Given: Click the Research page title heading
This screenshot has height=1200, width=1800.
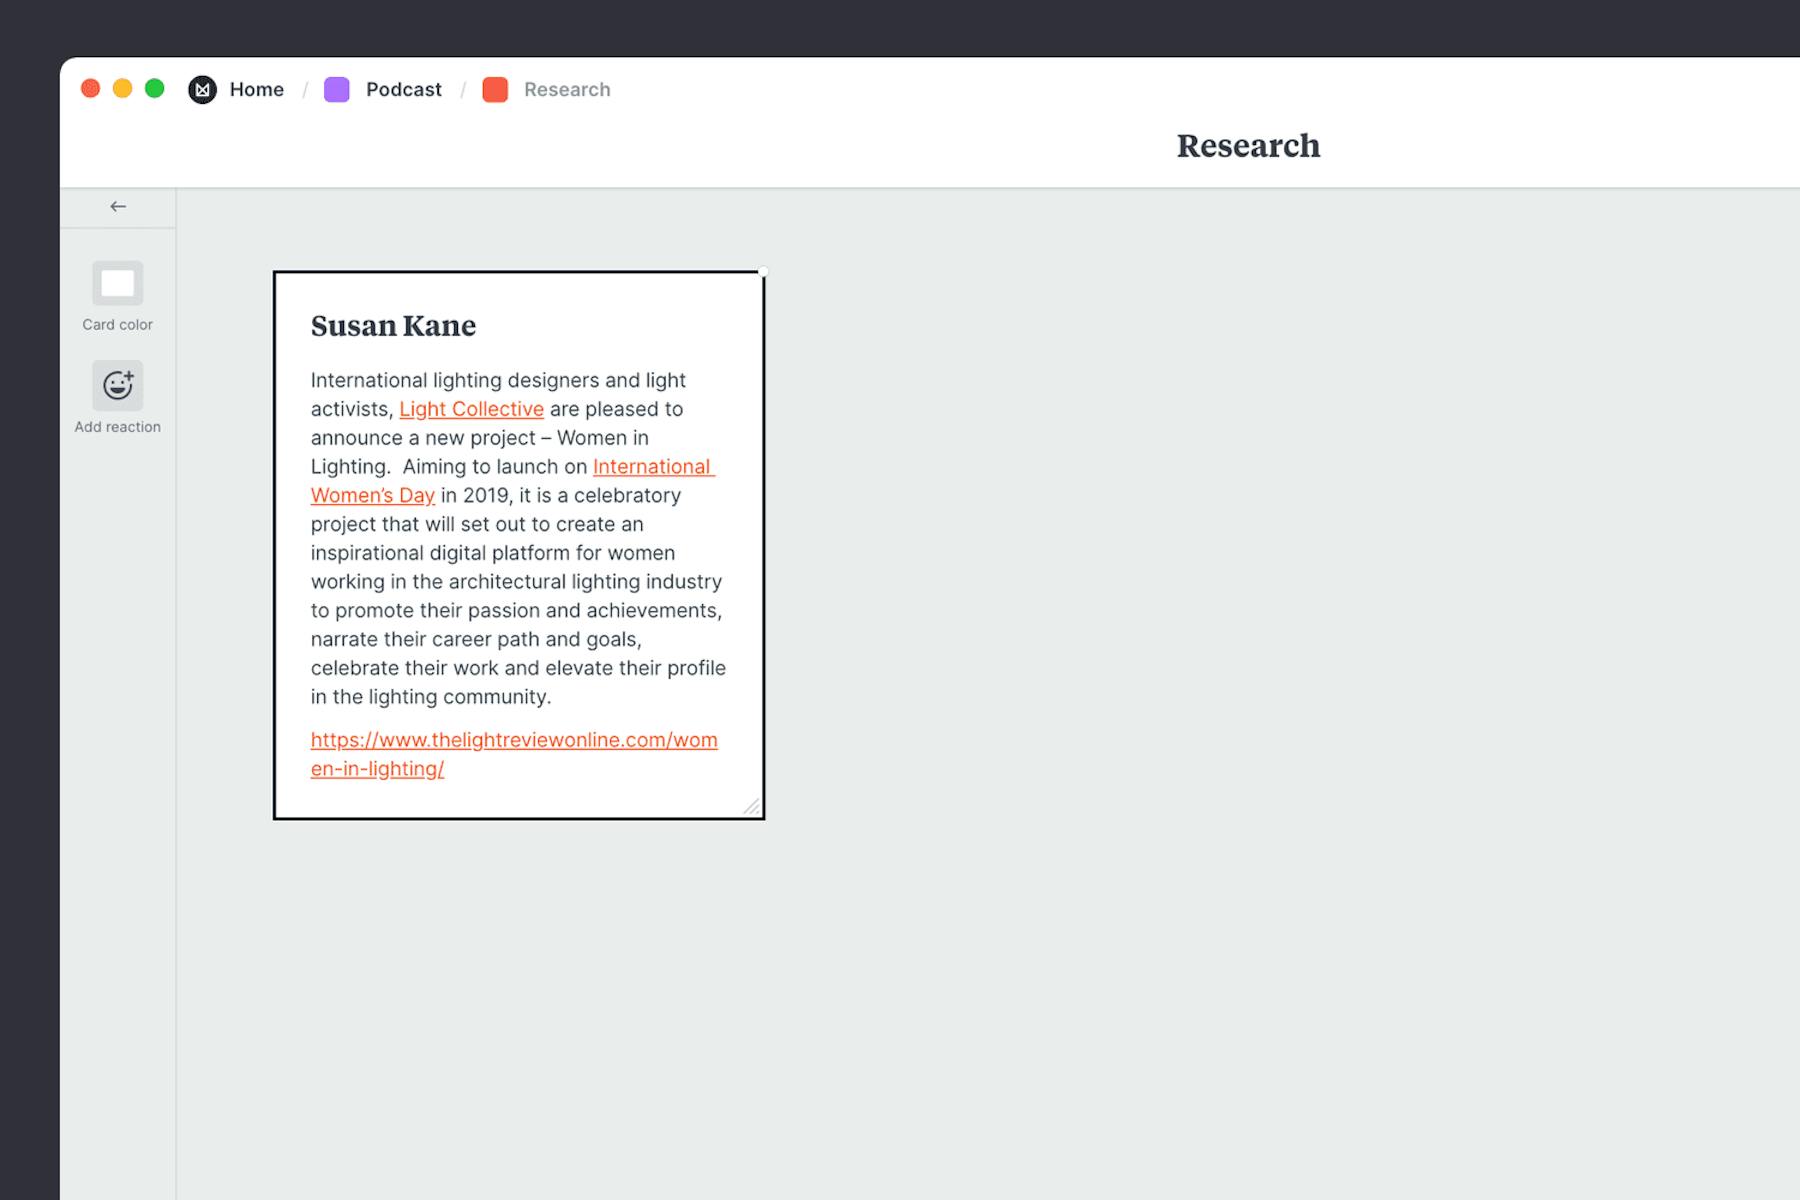Looking at the screenshot, I should (x=1248, y=146).
